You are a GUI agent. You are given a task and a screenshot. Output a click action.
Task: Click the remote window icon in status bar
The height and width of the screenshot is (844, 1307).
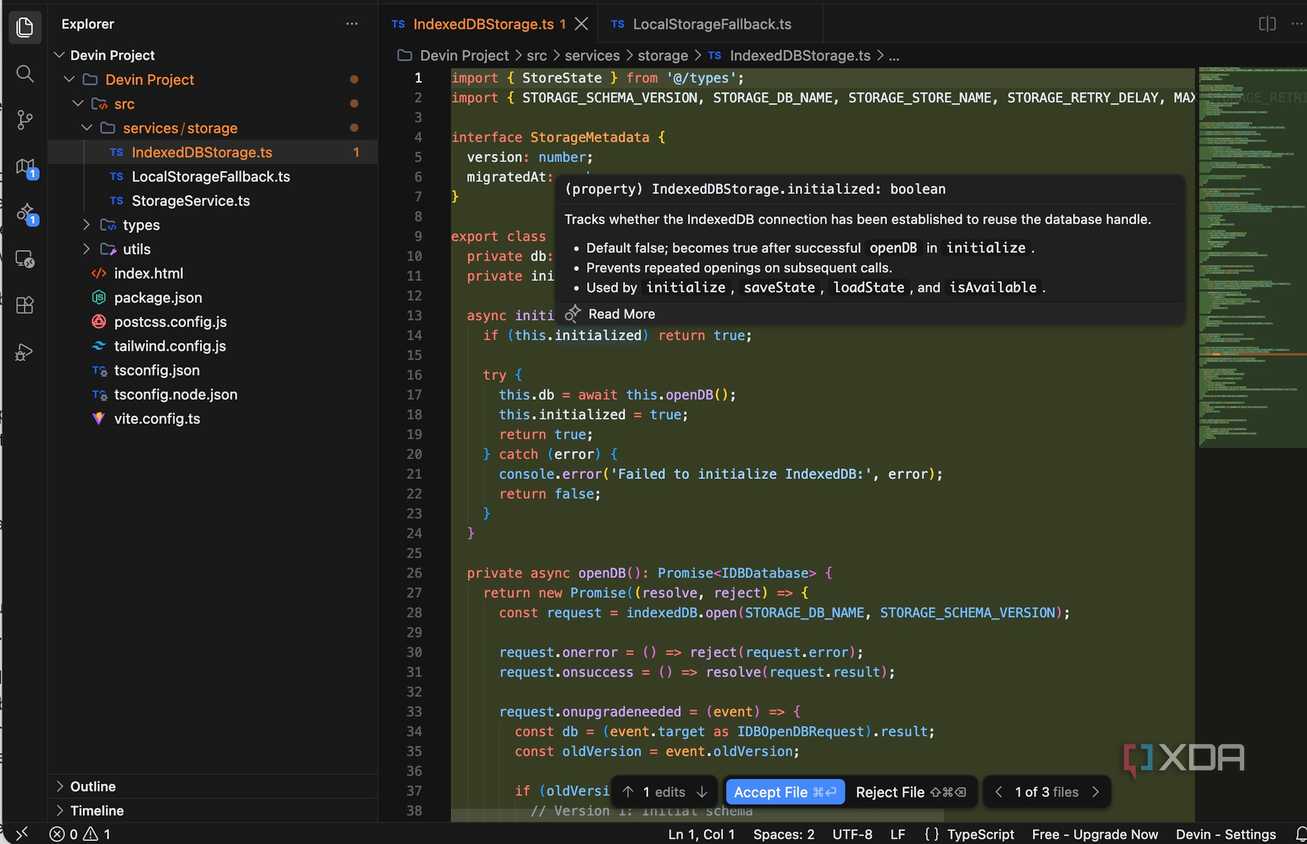[x=22, y=834]
